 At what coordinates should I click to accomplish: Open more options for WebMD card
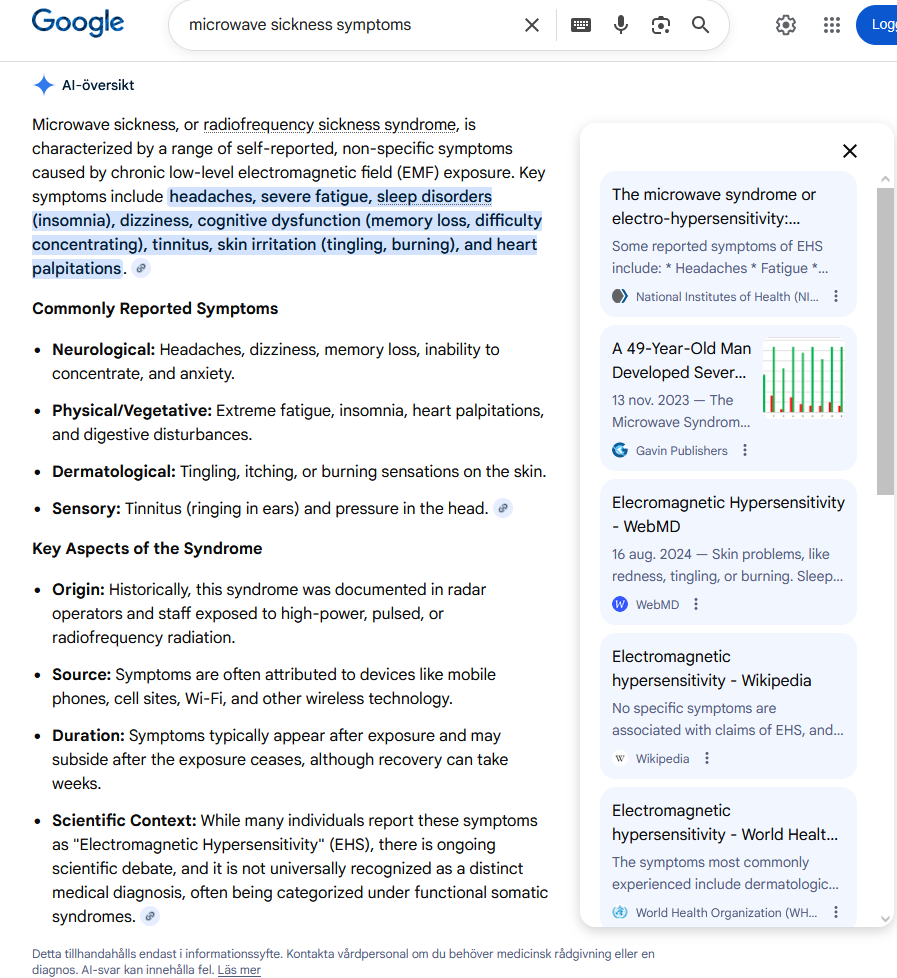pos(696,604)
